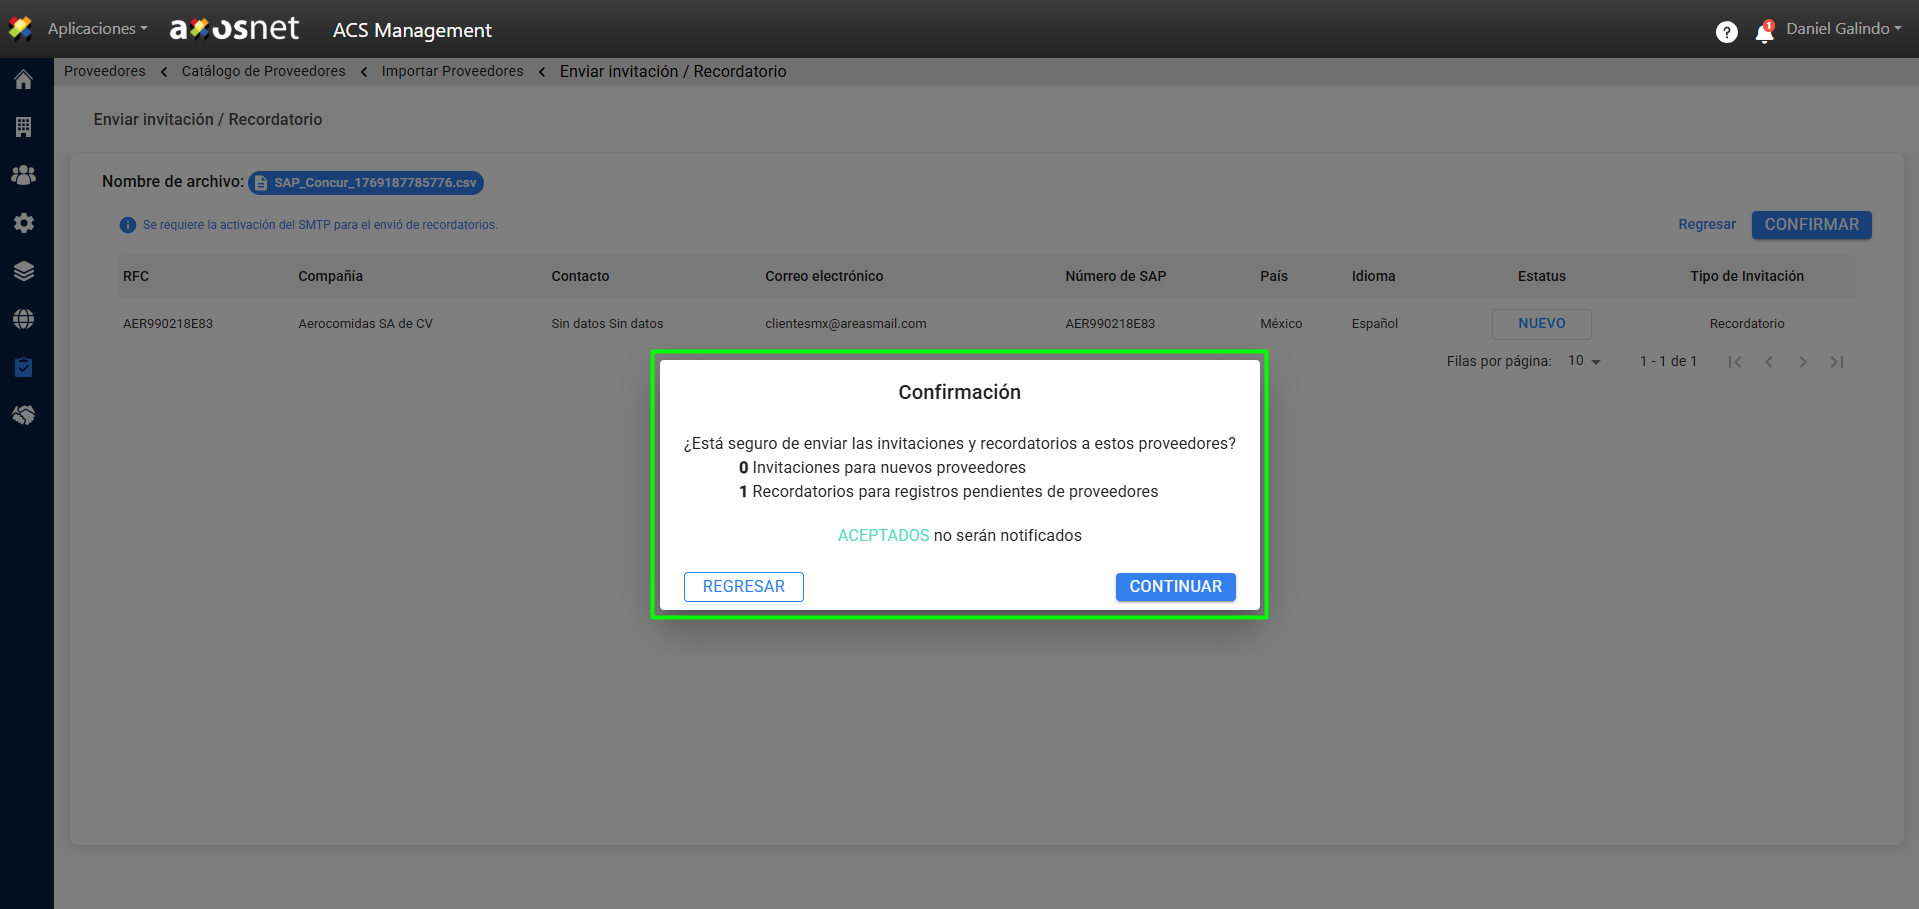Click the handshake icon in sidebar
The image size is (1919, 909).
click(24, 415)
